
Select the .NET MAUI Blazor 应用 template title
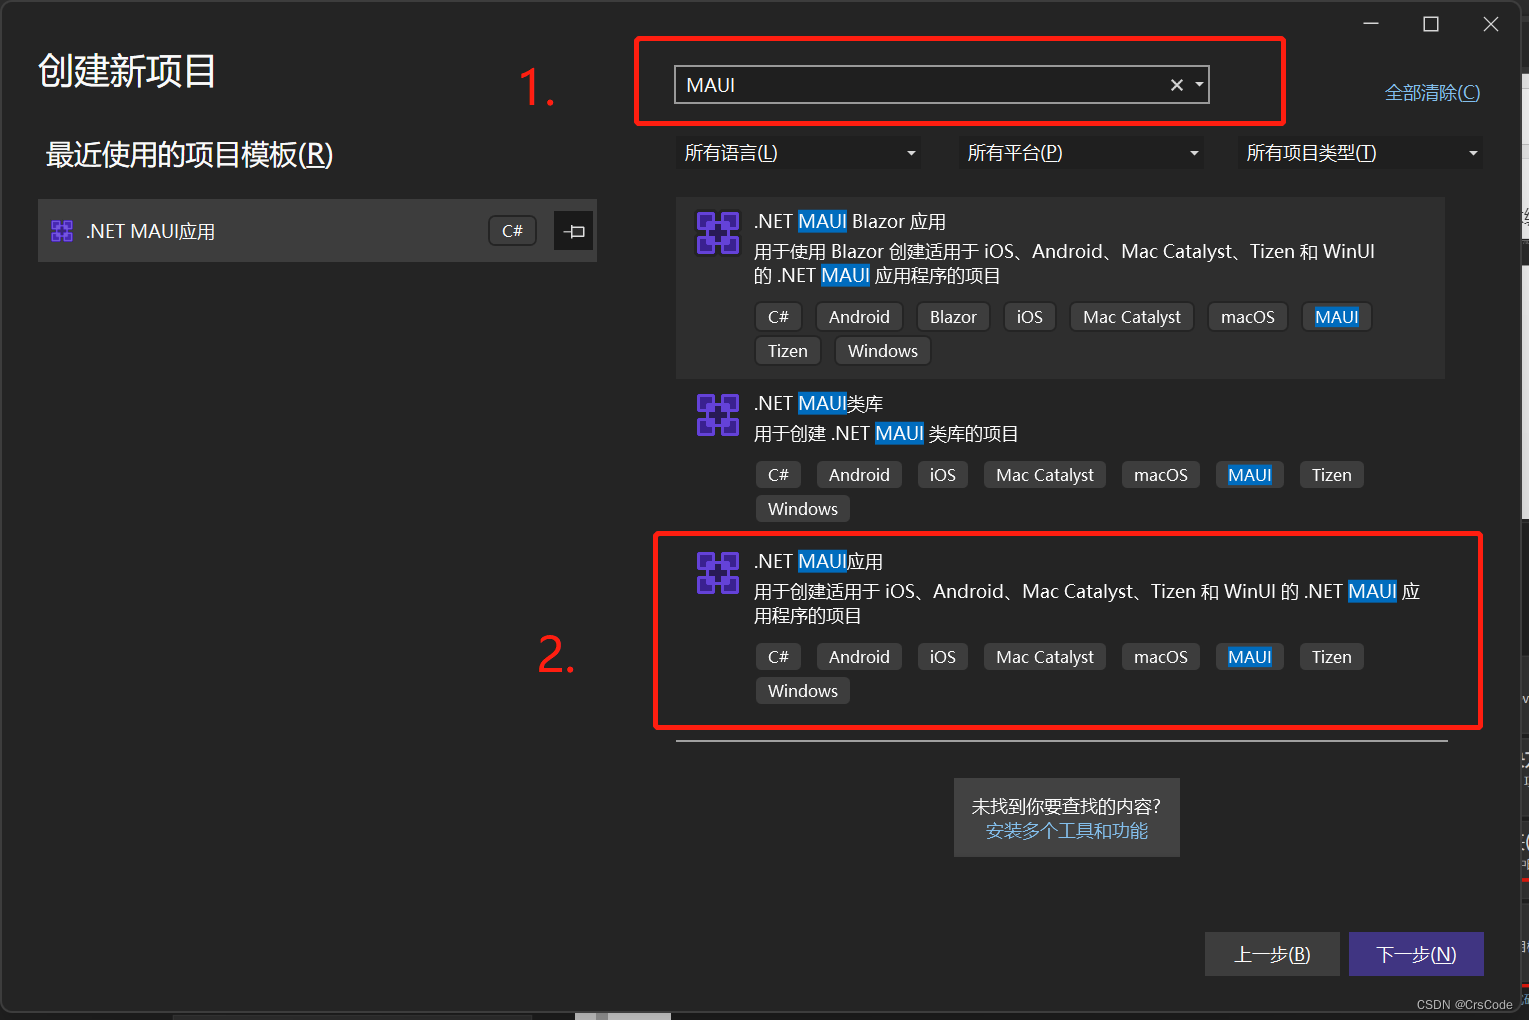click(850, 221)
